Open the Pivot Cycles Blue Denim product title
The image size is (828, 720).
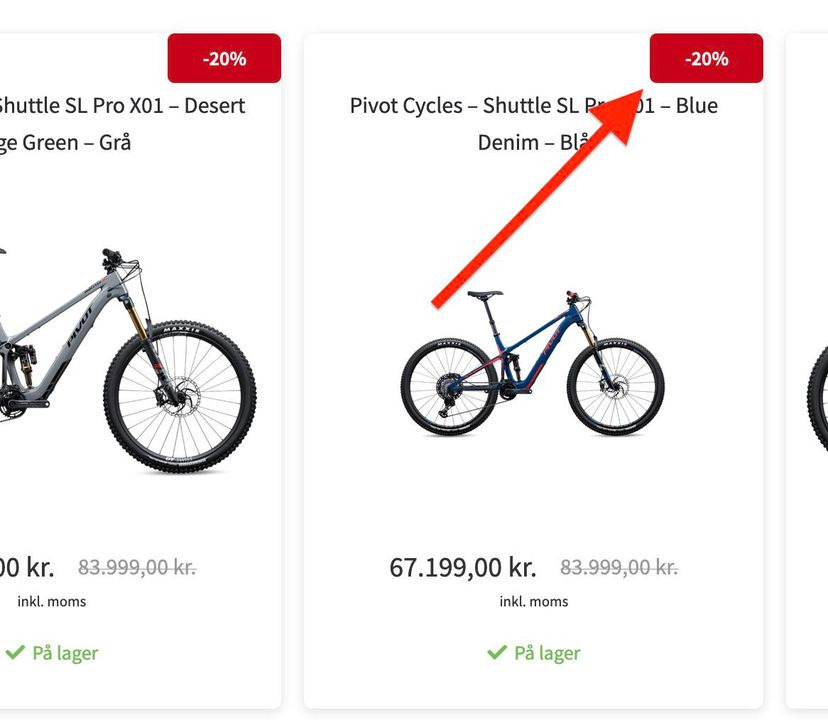[x=533, y=123]
